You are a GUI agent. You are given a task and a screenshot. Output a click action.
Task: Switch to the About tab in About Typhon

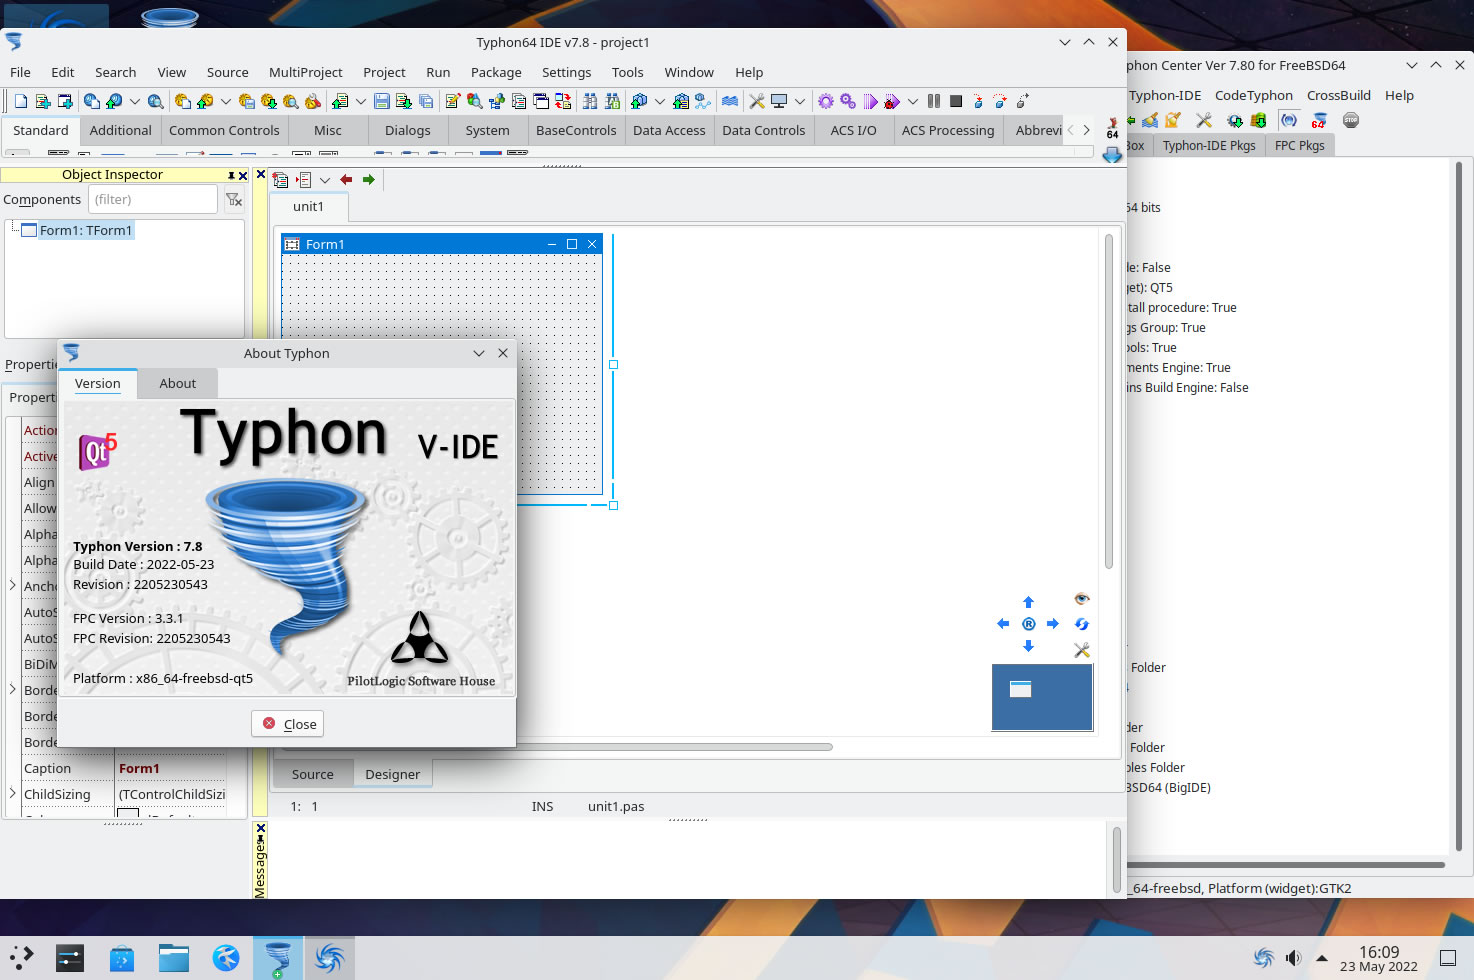pos(177,383)
